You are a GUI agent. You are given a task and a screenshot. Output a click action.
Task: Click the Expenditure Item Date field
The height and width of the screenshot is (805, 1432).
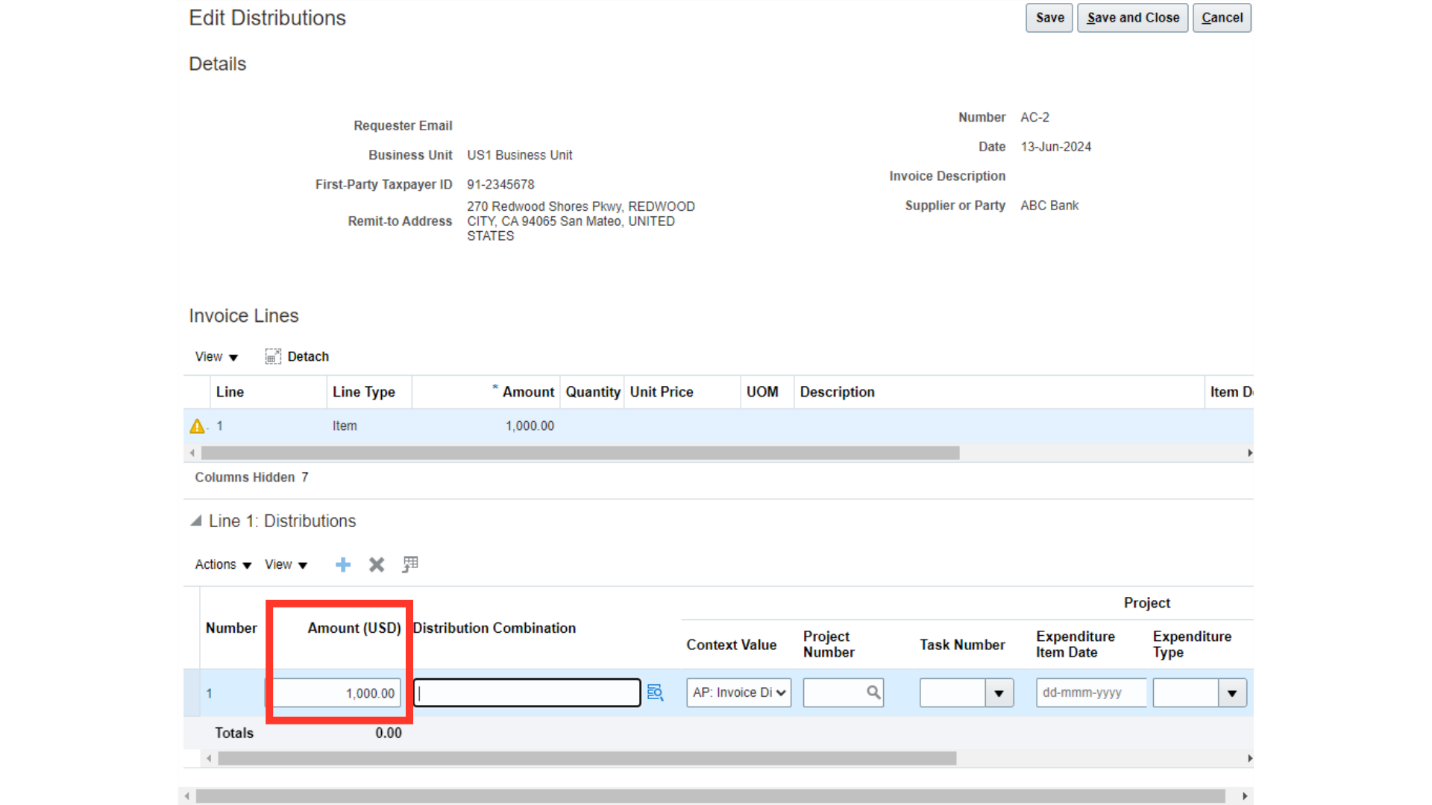1091,693
